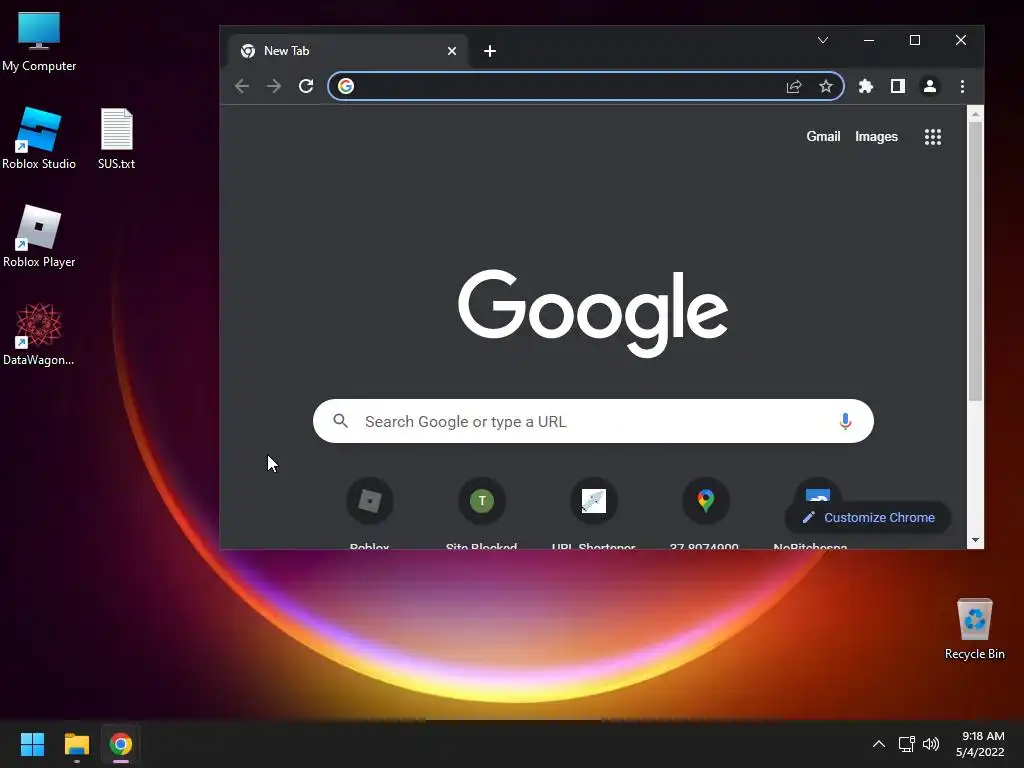Focus the Search Google or type a URL box
Screen dimensions: 1024x768
tap(593, 421)
